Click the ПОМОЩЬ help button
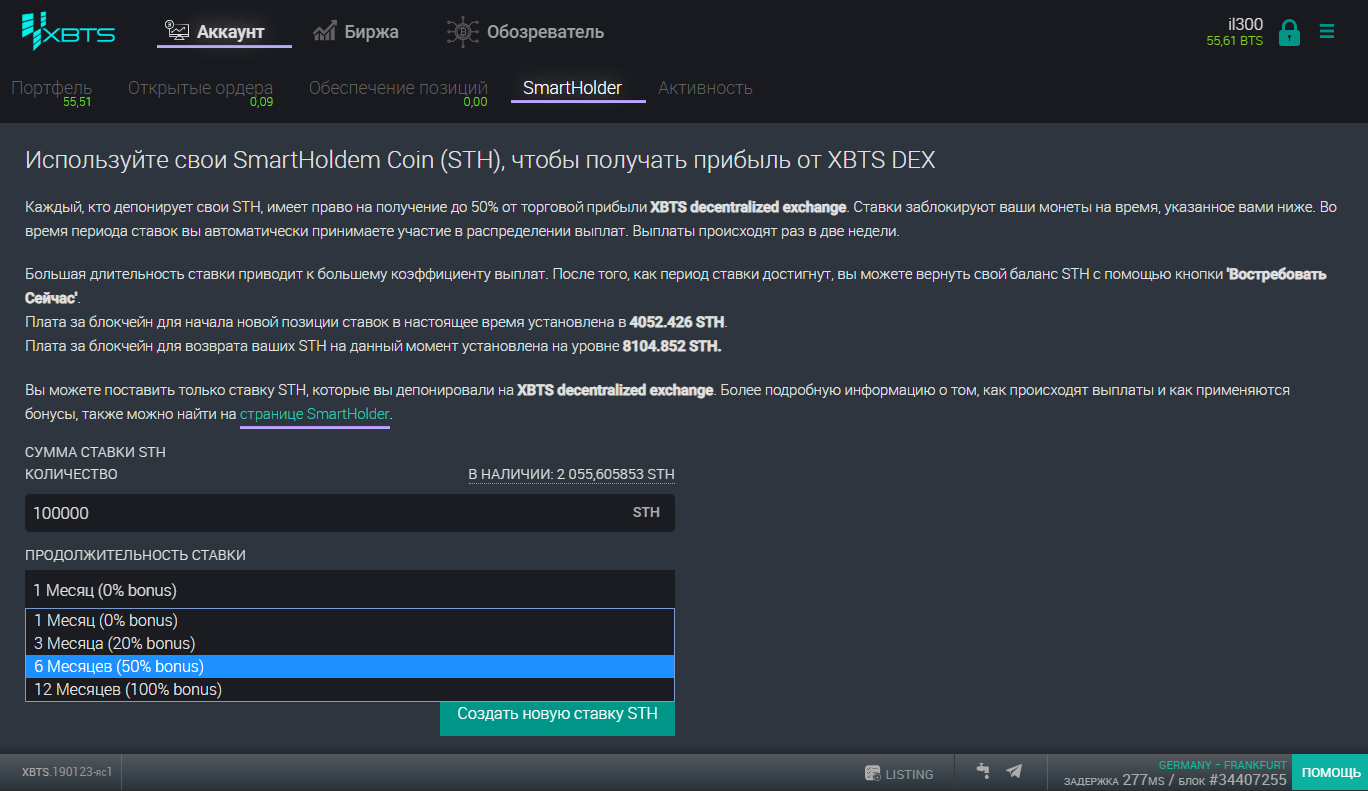1368x791 pixels. [x=1330, y=773]
